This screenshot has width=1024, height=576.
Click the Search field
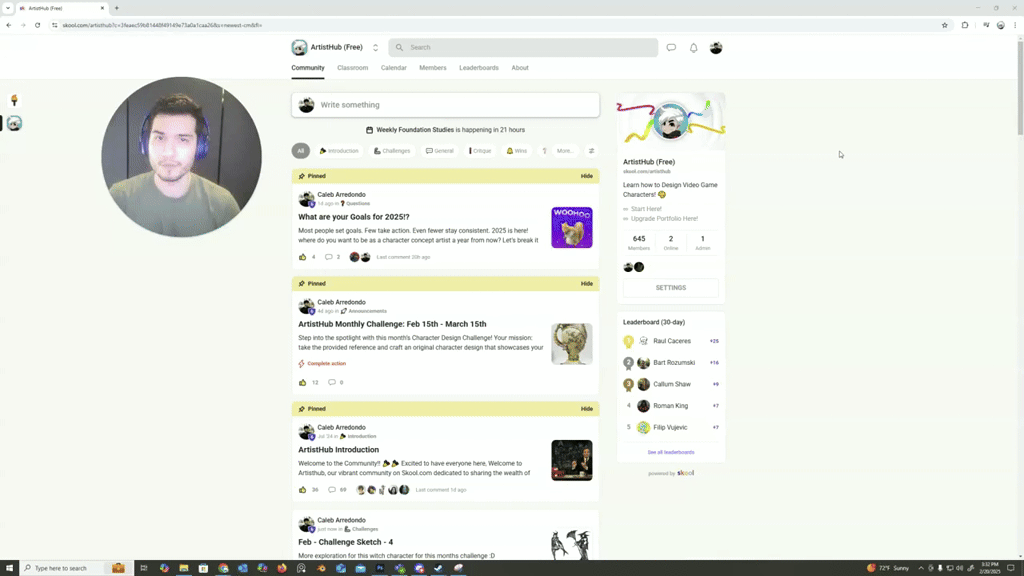(523, 48)
